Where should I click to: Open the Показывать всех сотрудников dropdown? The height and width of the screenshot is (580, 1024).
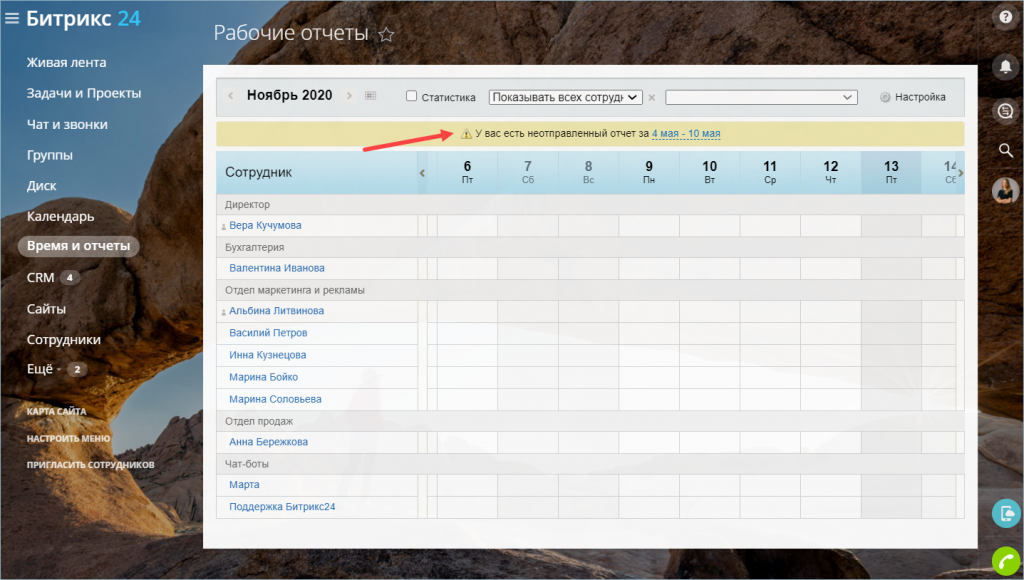(566, 97)
